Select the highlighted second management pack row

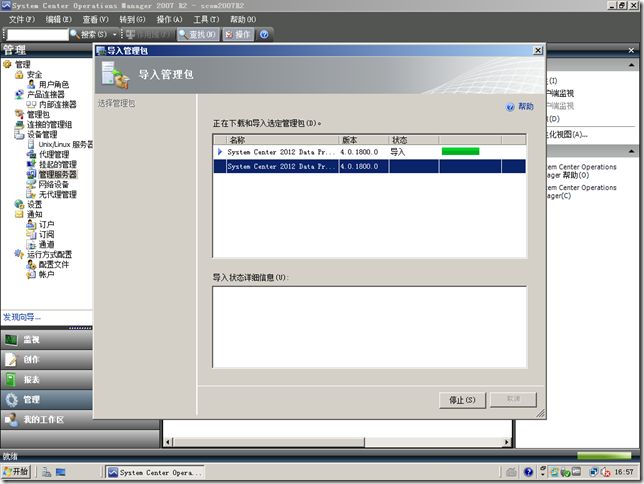coord(369,166)
